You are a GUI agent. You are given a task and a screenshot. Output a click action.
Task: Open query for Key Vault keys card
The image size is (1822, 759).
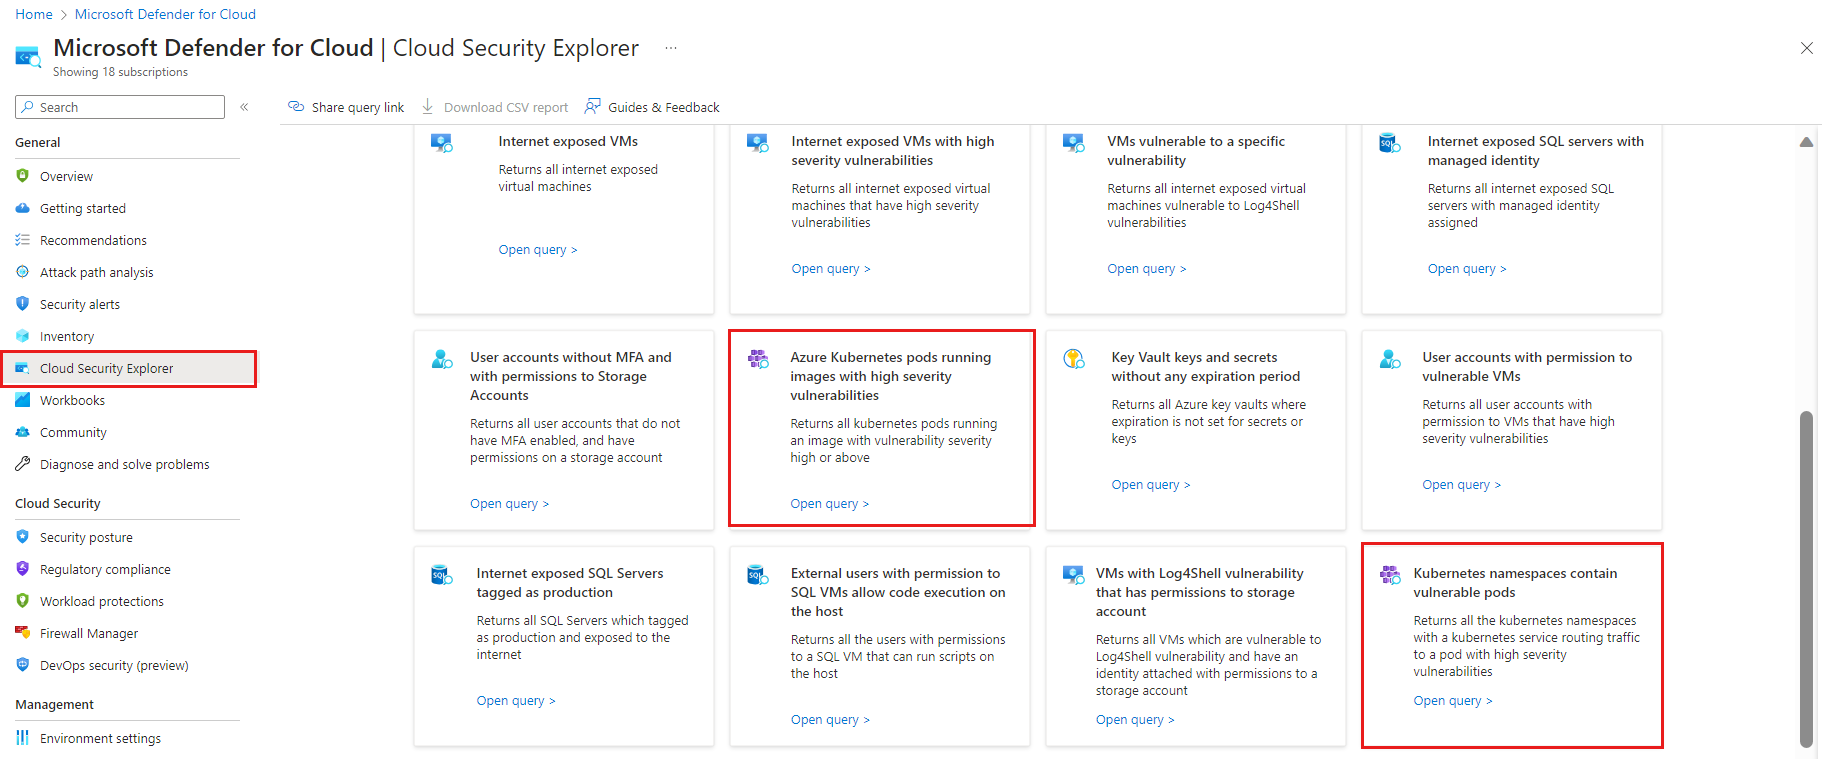tap(1151, 485)
